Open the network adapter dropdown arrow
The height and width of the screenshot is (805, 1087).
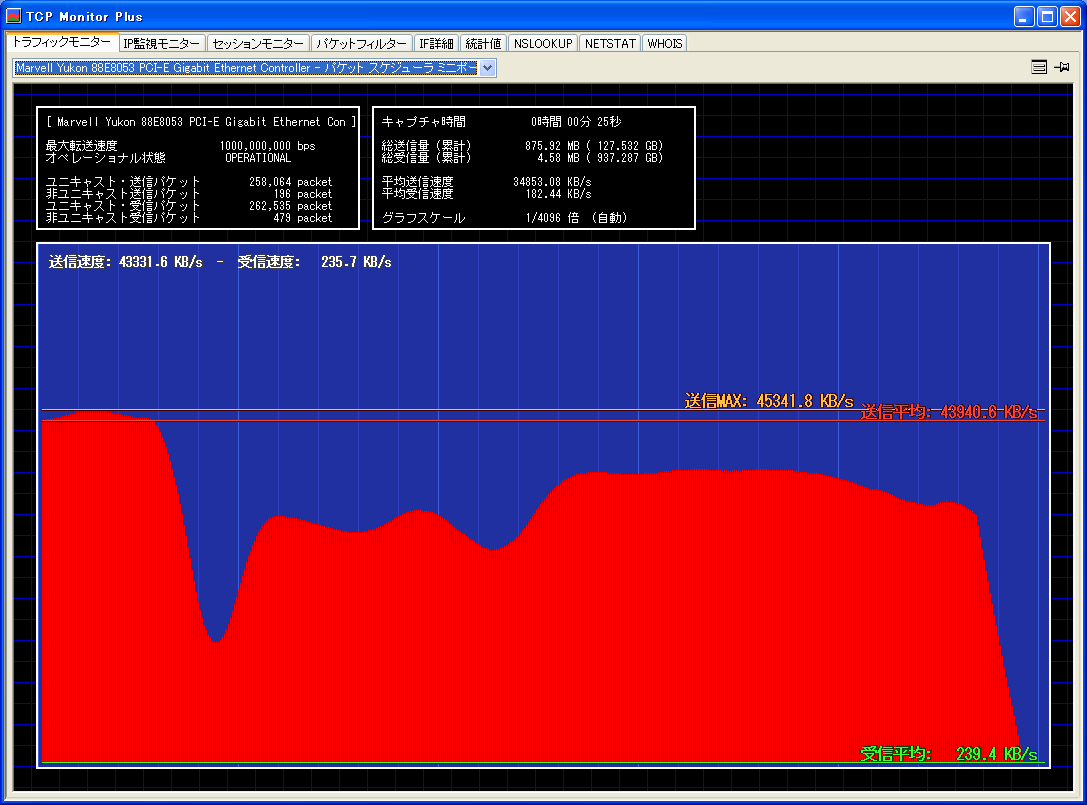click(x=488, y=68)
